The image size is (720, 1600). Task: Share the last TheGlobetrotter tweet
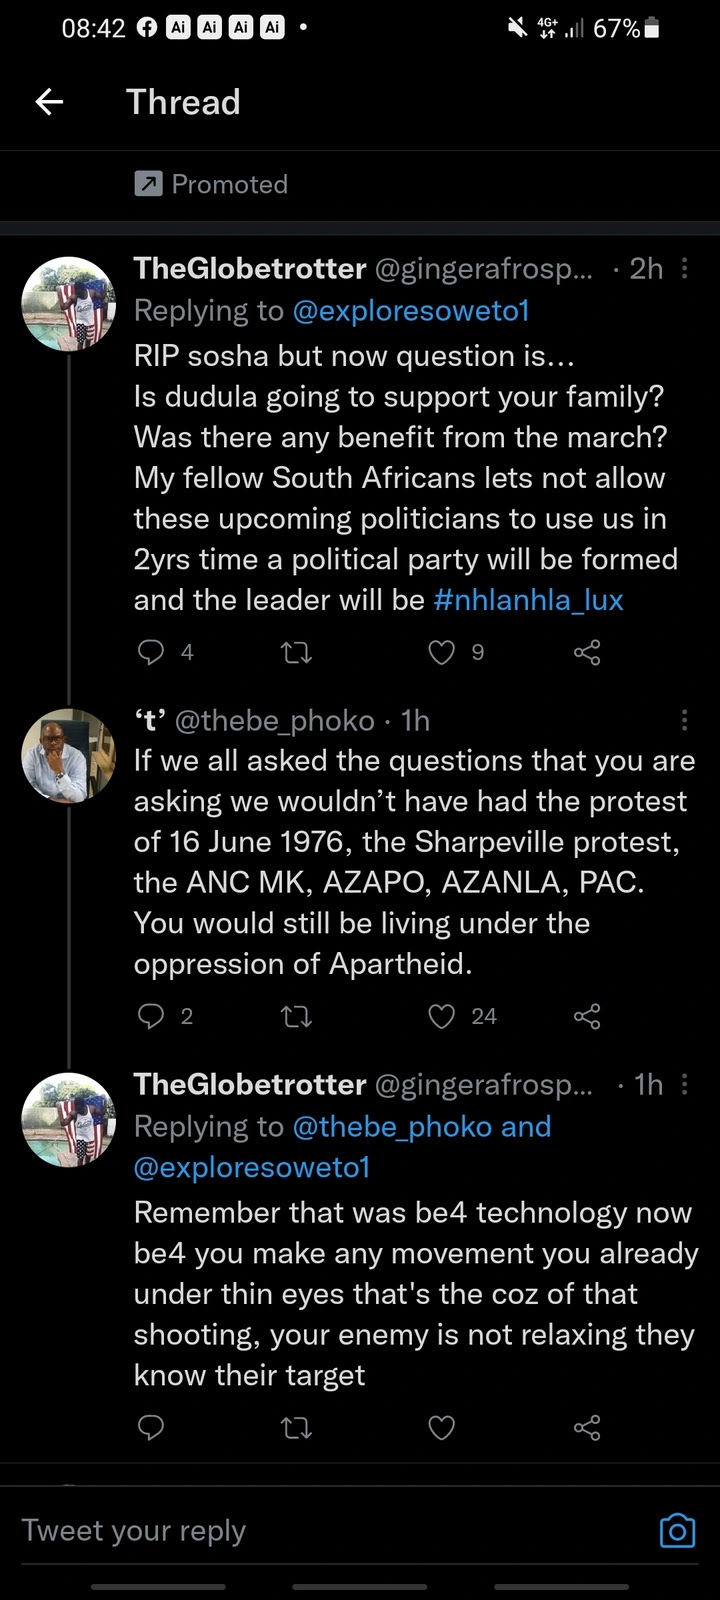(x=587, y=1427)
